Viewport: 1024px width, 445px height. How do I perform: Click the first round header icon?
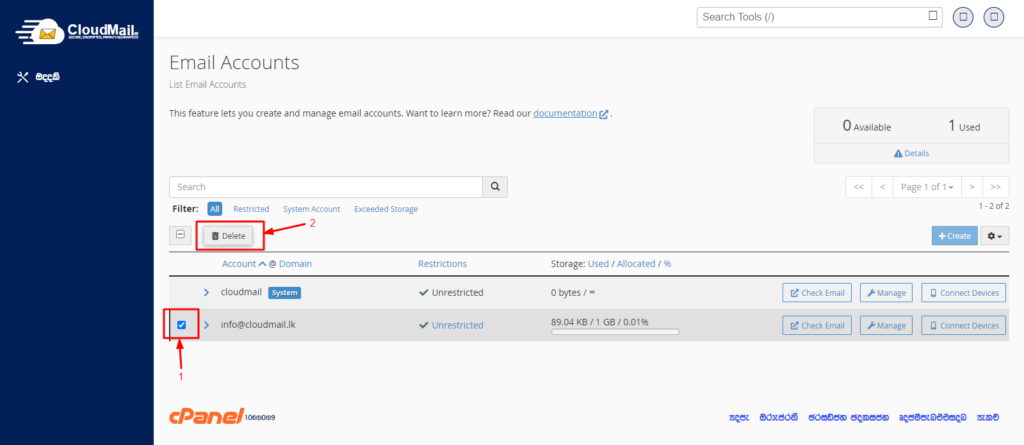point(963,17)
